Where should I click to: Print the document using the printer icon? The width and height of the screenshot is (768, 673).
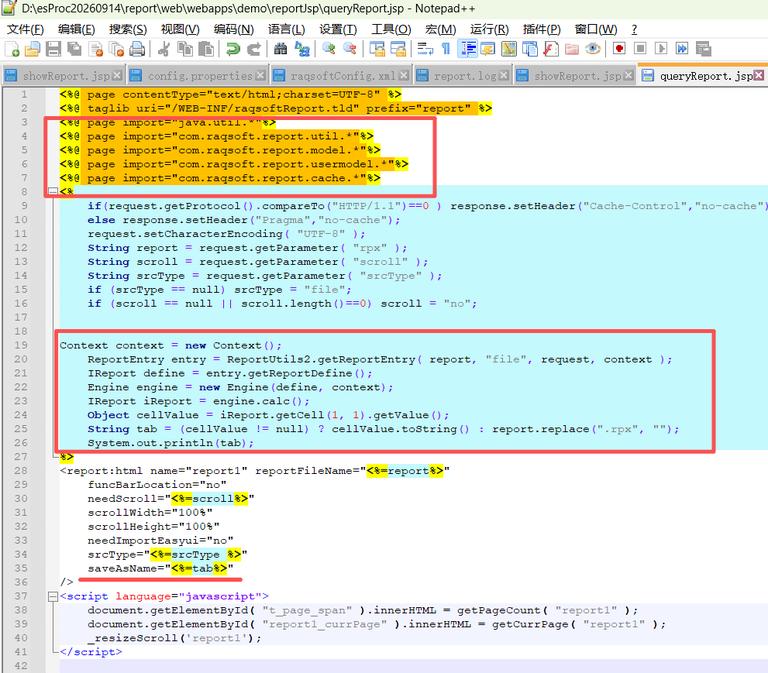138,49
